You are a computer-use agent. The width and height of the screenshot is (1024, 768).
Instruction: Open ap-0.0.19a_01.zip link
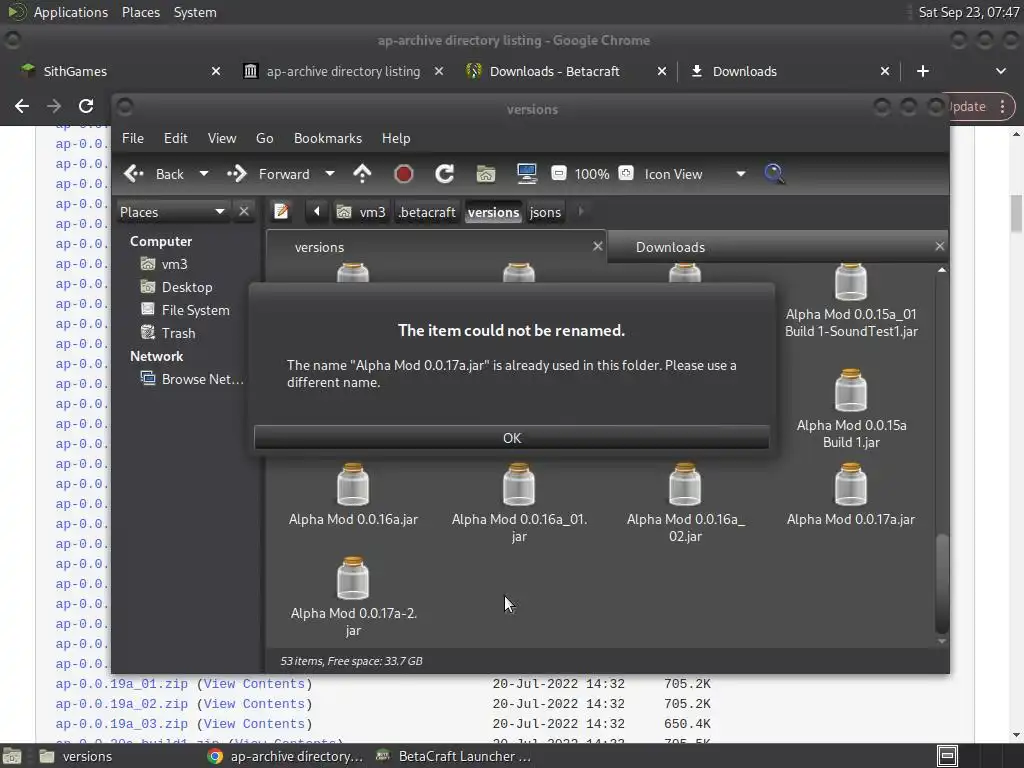[x=121, y=684]
